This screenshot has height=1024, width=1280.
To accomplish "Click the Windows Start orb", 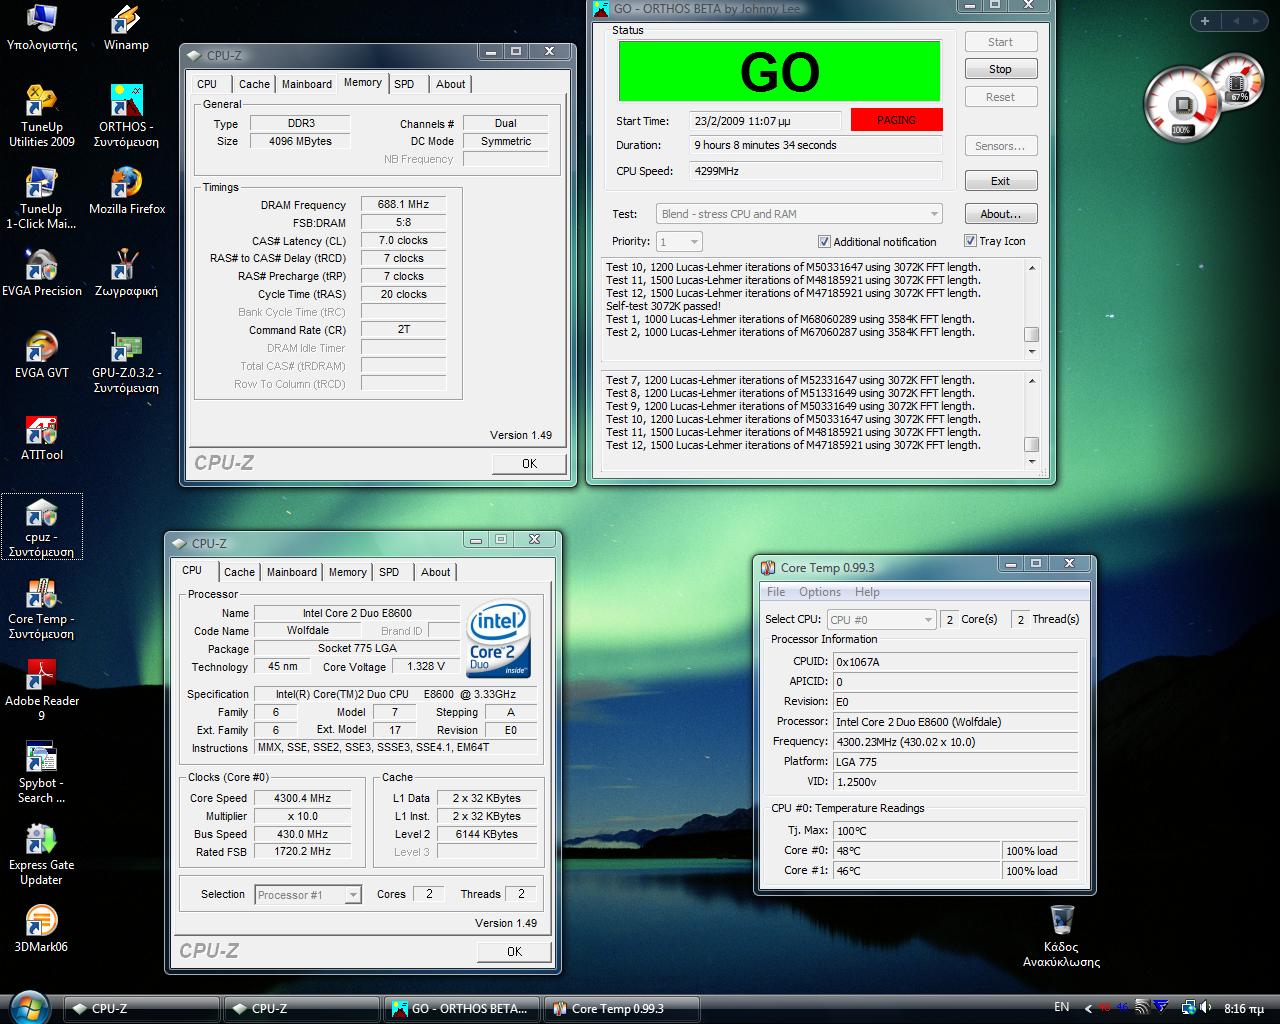I will [x=28, y=1006].
